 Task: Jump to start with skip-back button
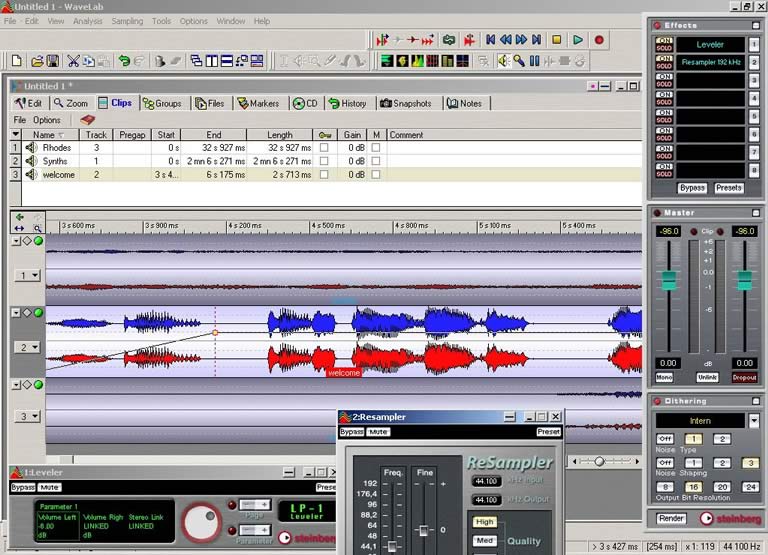(490, 40)
